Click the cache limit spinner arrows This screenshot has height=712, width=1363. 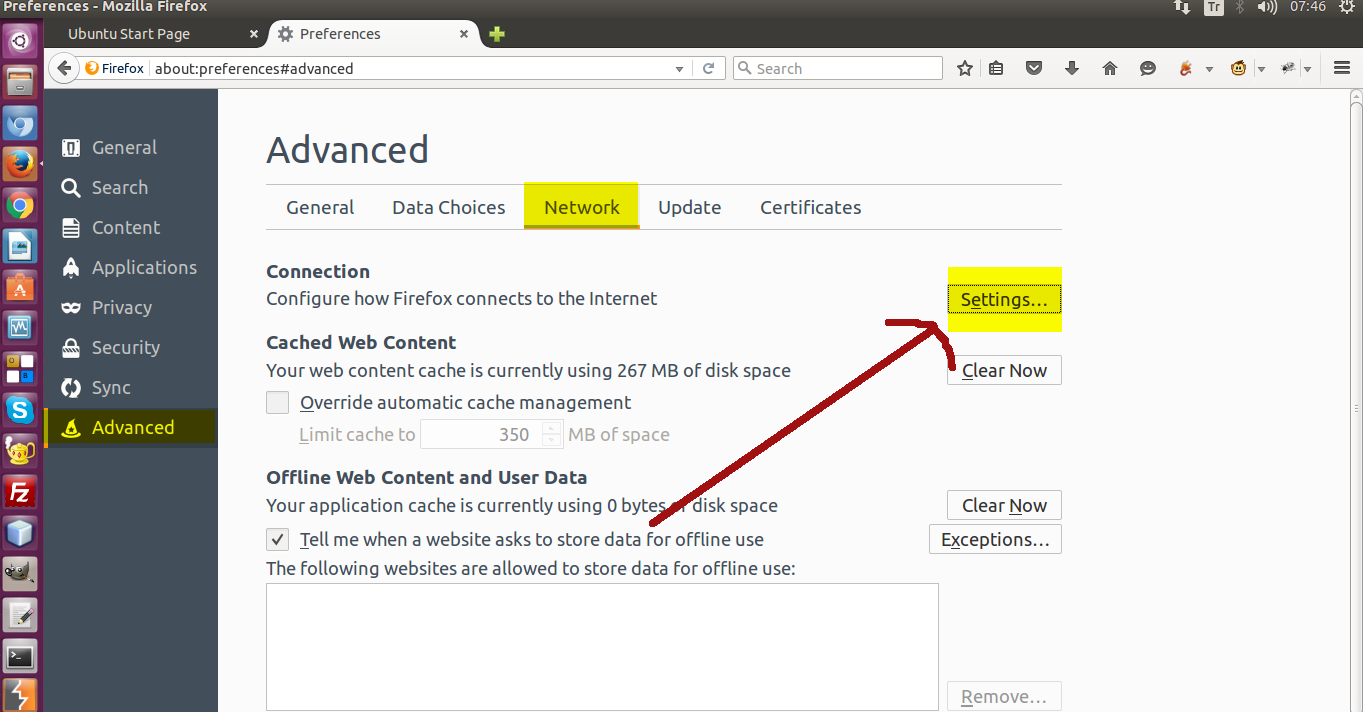coord(552,435)
